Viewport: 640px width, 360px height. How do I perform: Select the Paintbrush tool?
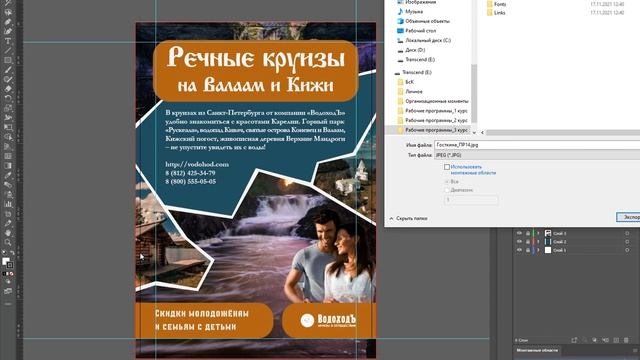(8, 70)
